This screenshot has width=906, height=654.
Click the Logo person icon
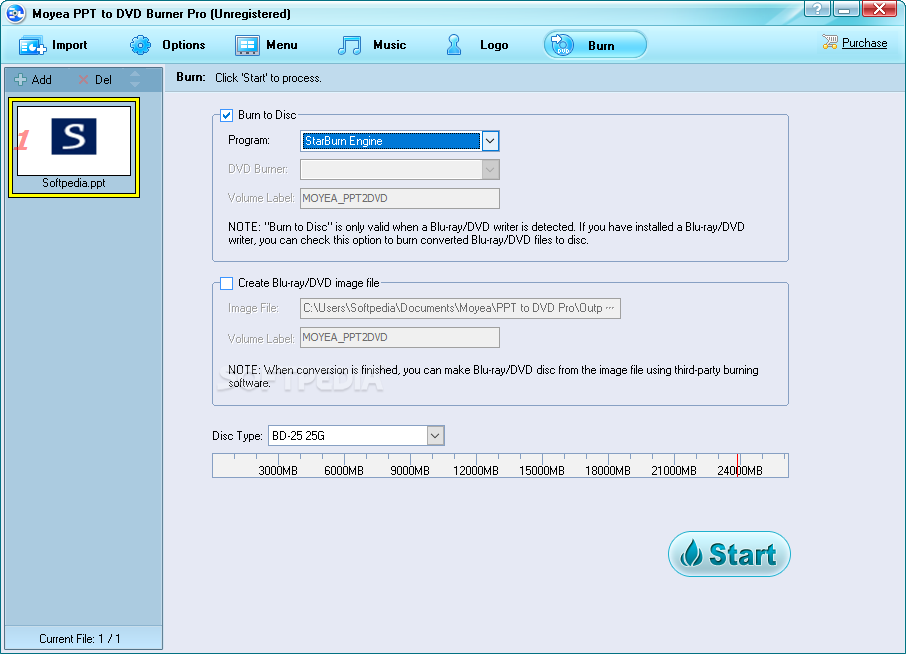(454, 45)
